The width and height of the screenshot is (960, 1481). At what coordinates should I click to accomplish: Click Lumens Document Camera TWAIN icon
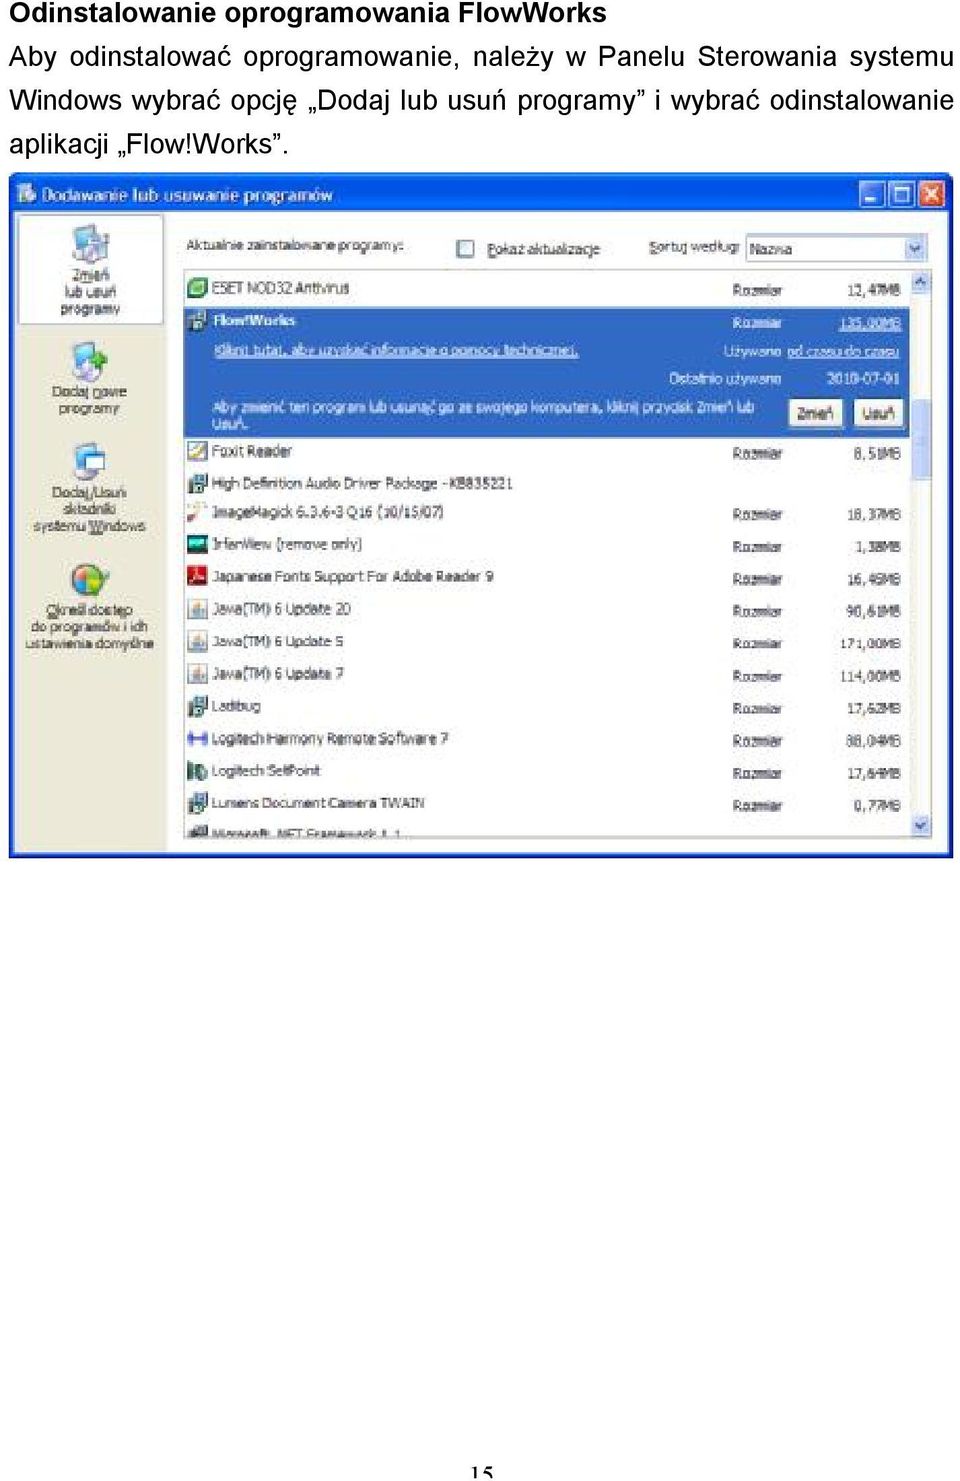coord(197,803)
